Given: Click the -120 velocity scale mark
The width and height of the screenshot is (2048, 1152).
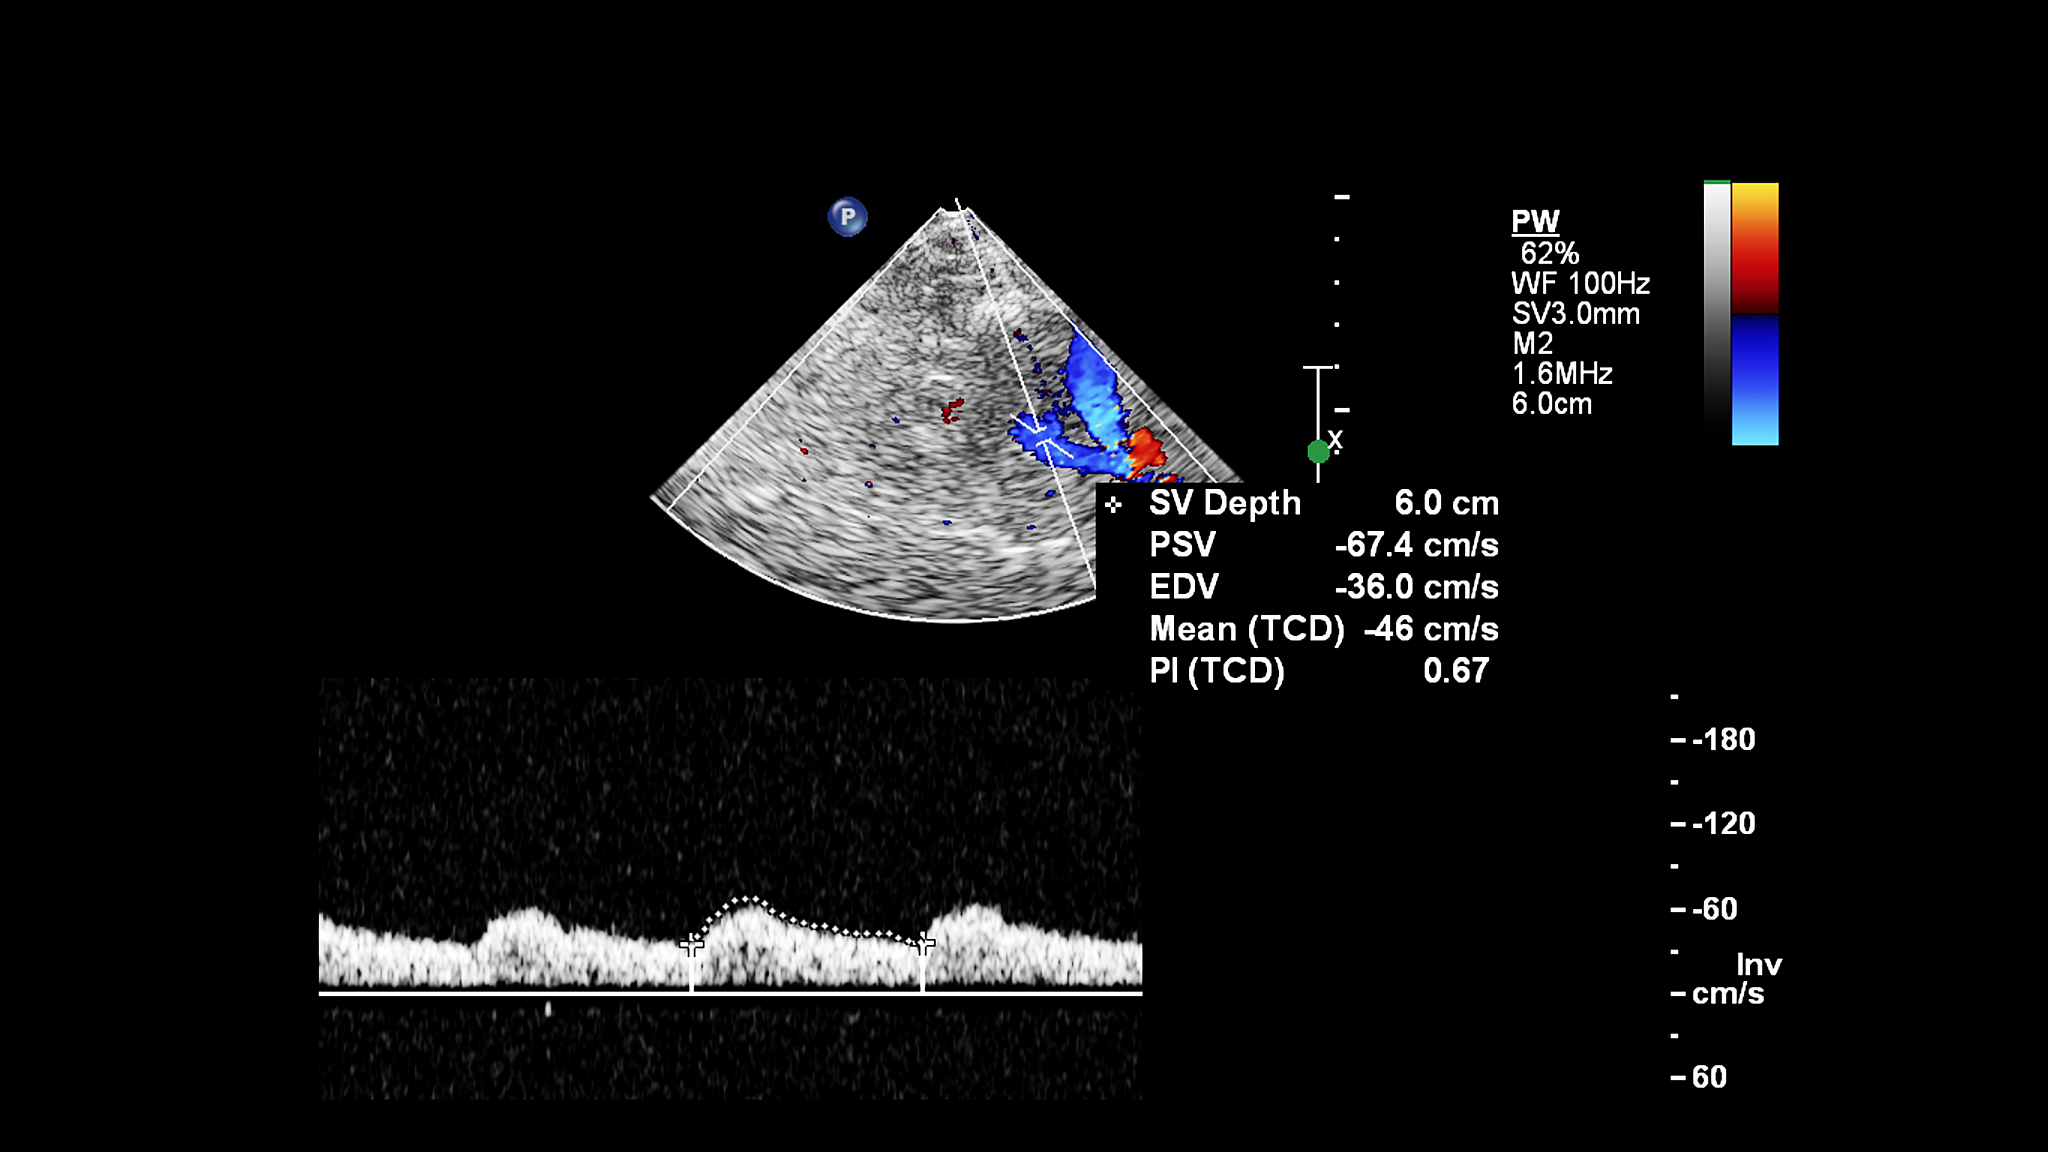Looking at the screenshot, I should pos(1722,824).
